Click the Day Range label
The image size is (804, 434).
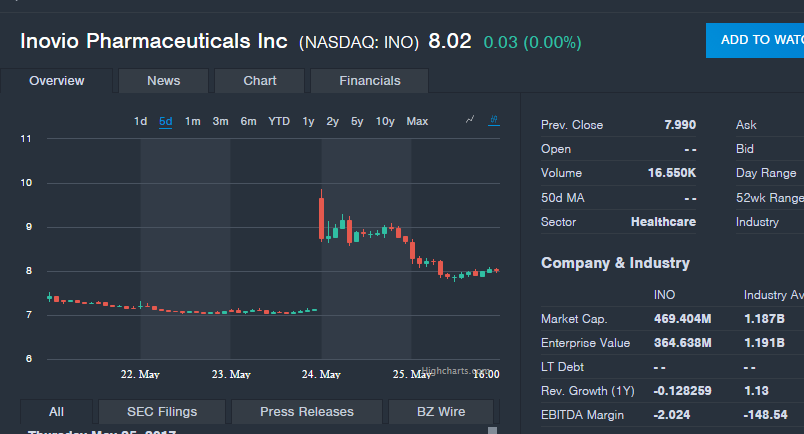766,173
